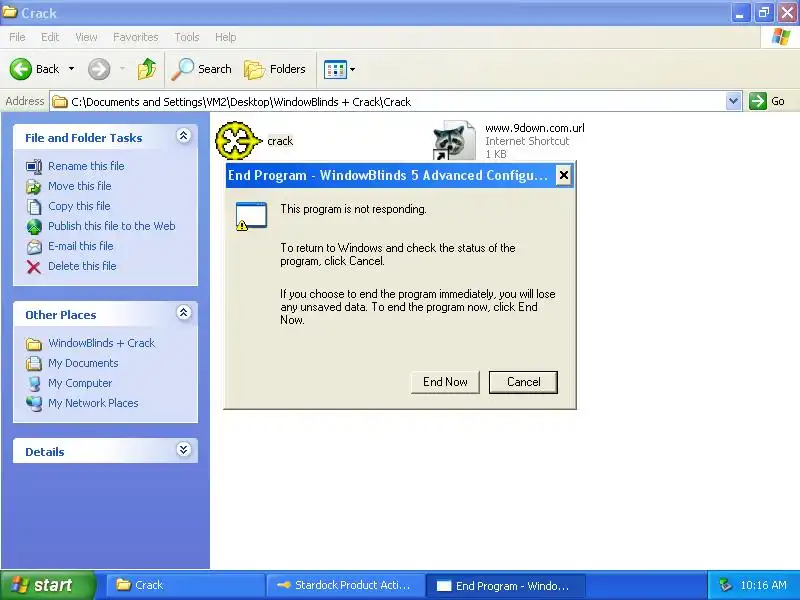800x600 pixels.
Task: Click the Views icon button
Action: pos(335,69)
